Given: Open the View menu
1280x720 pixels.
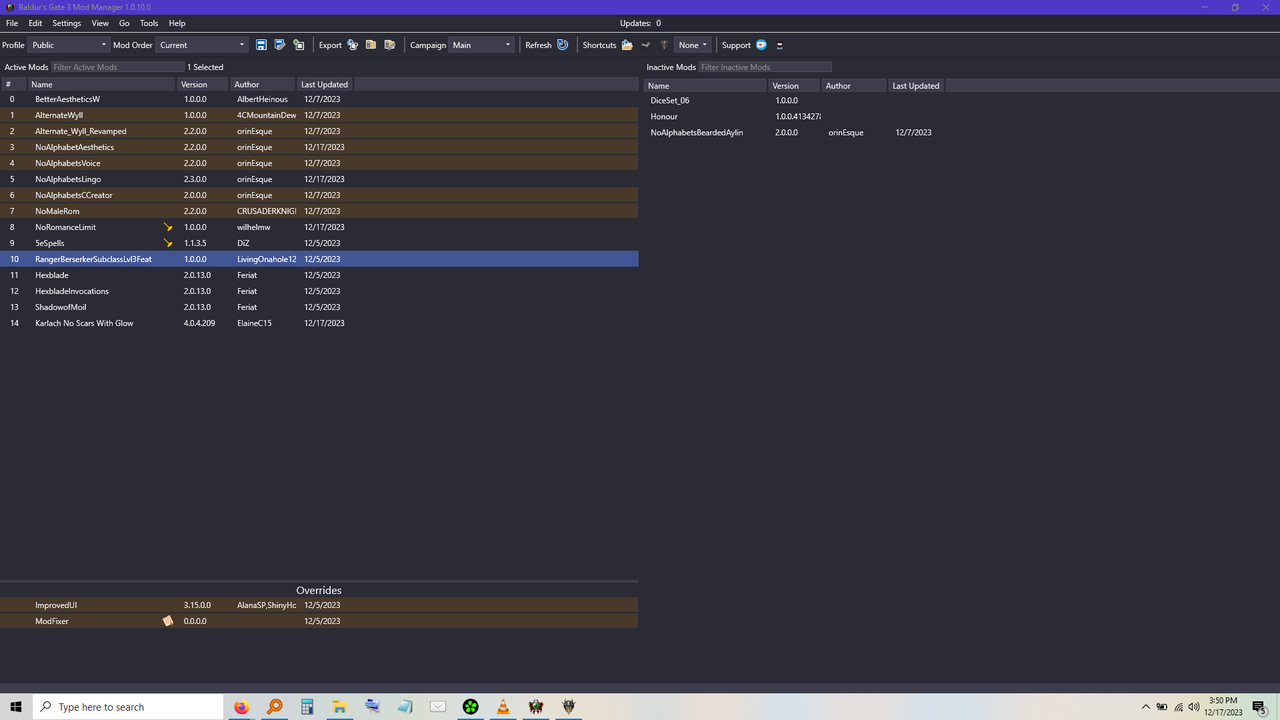Looking at the screenshot, I should pyautogui.click(x=100, y=23).
